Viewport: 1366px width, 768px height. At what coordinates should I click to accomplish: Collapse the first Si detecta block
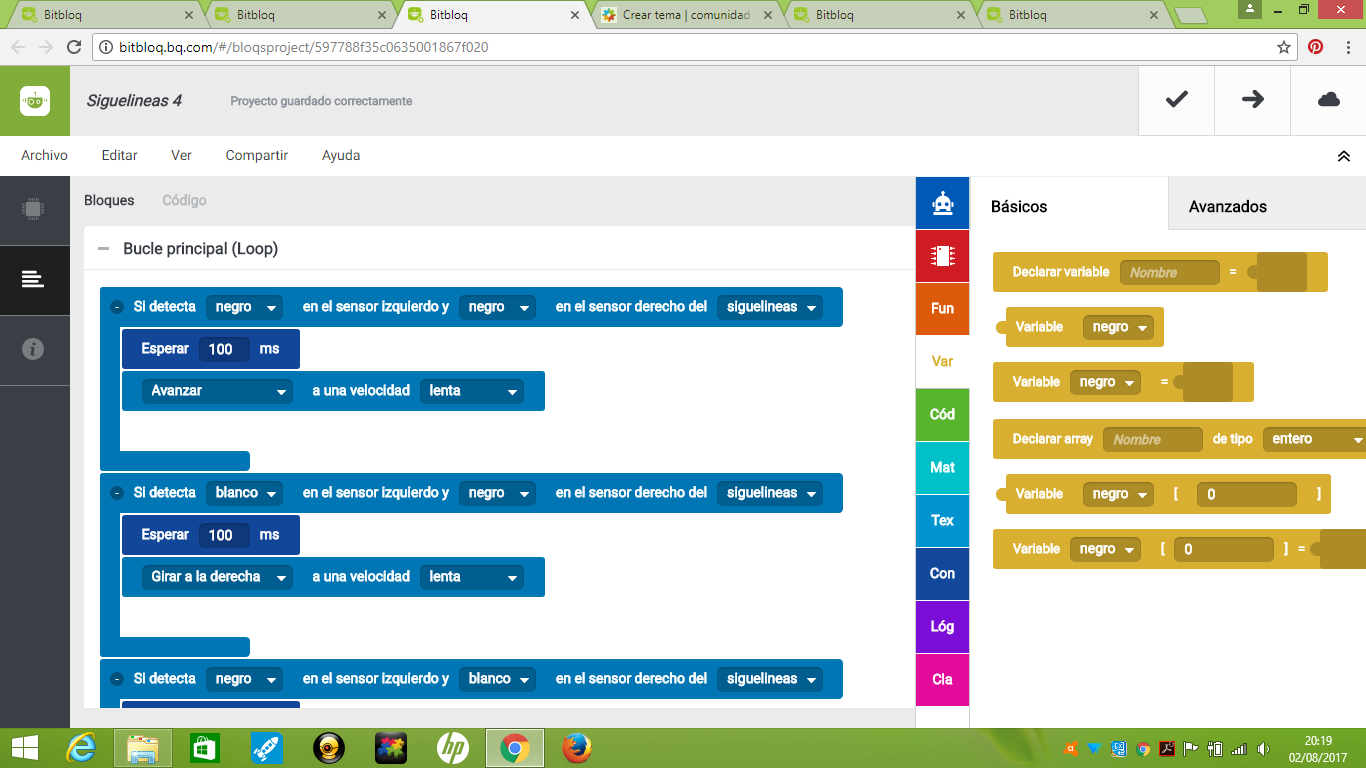click(x=117, y=307)
